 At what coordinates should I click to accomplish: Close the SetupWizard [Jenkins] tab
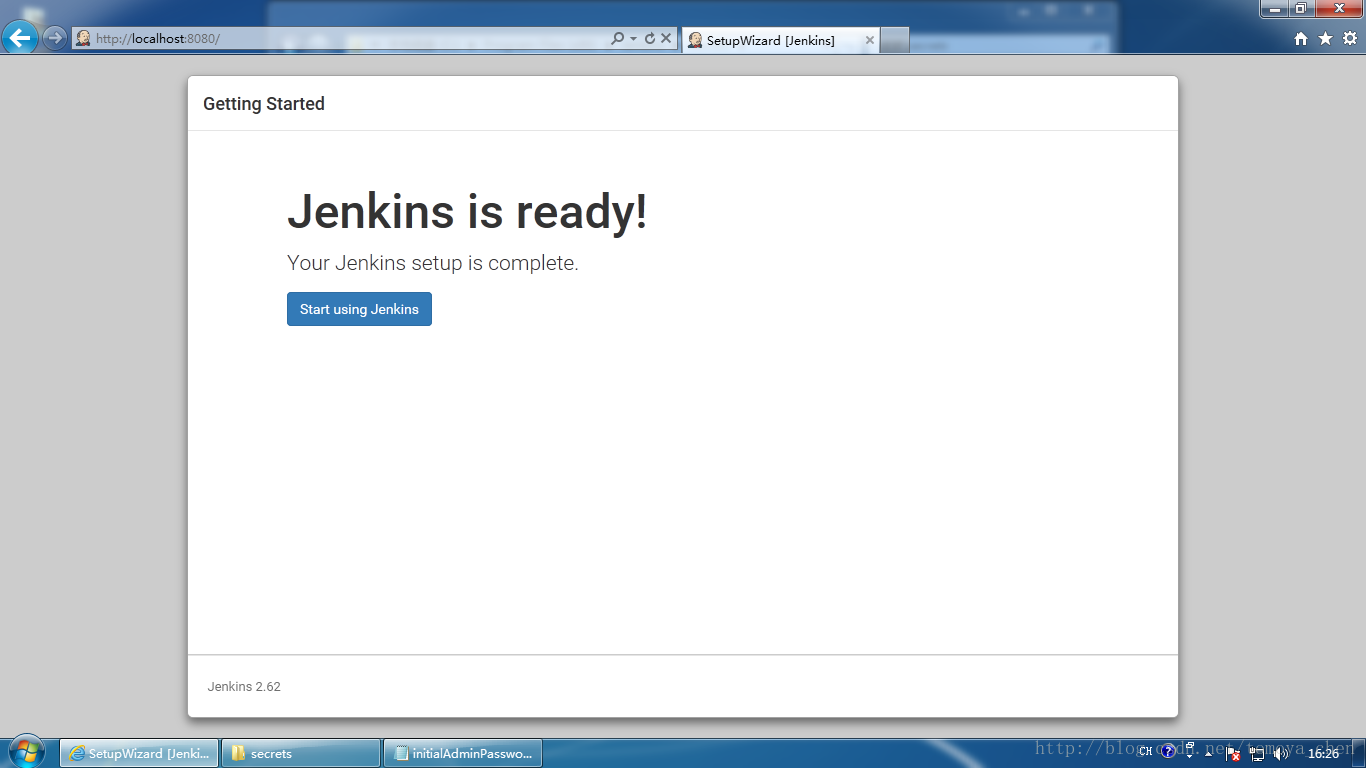869,40
